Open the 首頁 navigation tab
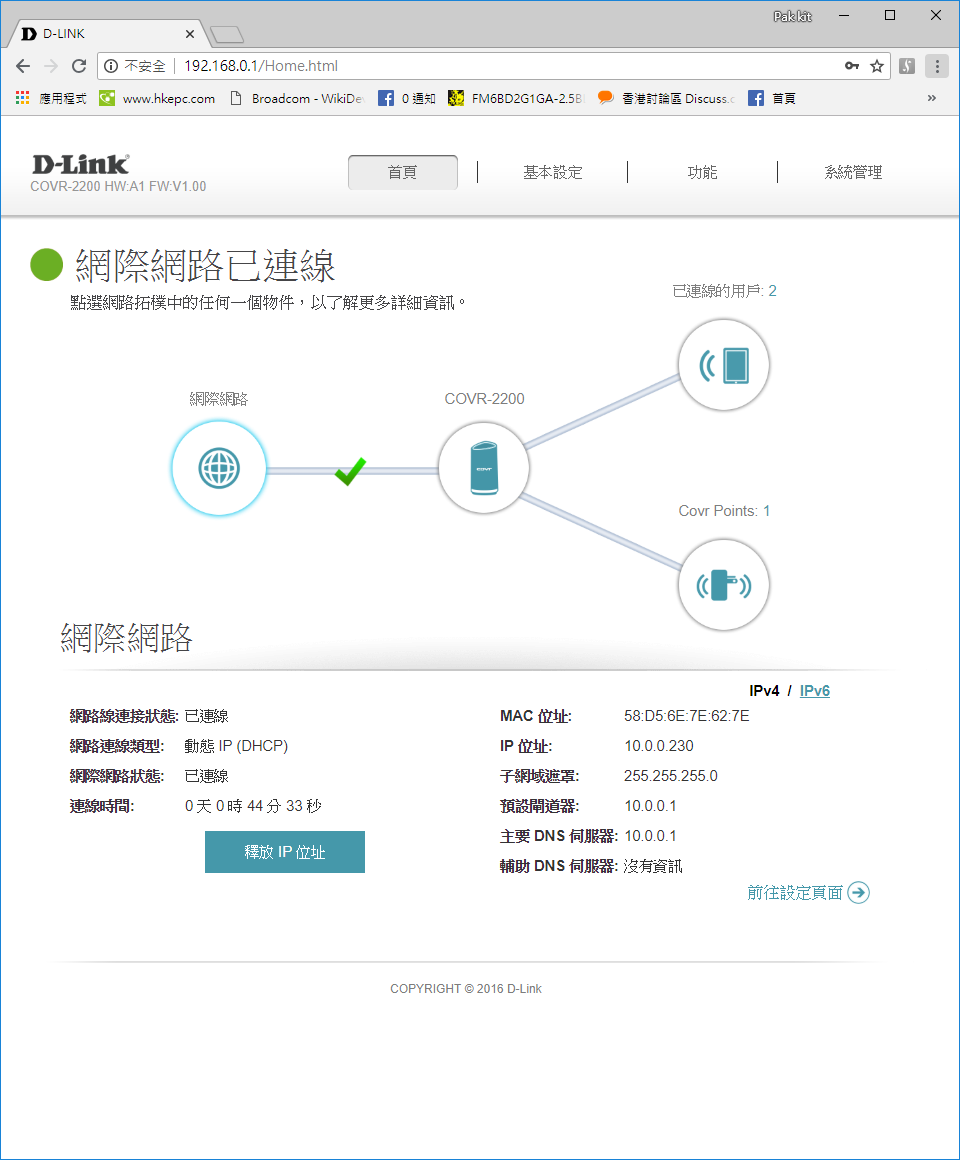Image resolution: width=960 pixels, height=1160 pixels. 403,172
